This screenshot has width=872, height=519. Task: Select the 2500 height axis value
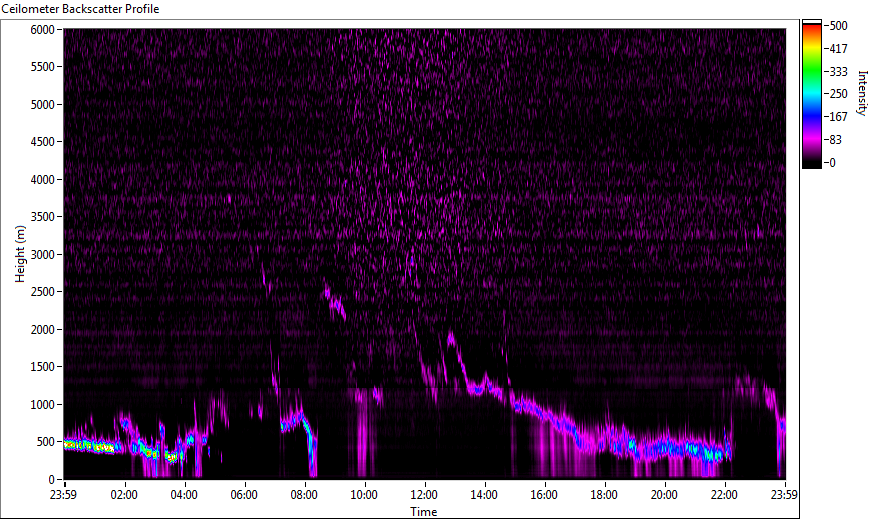[42, 292]
